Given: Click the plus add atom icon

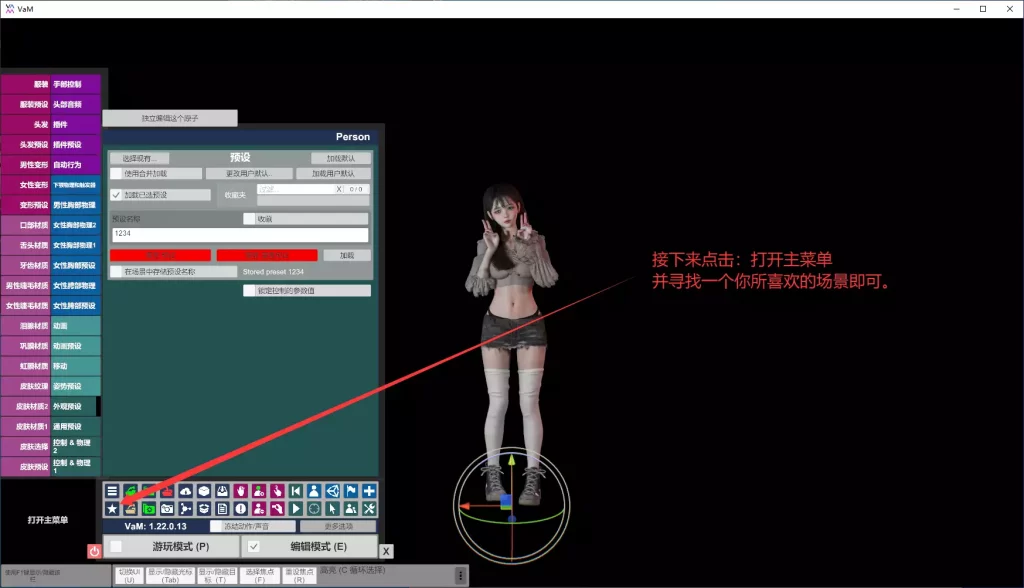Looking at the screenshot, I should (x=369, y=491).
